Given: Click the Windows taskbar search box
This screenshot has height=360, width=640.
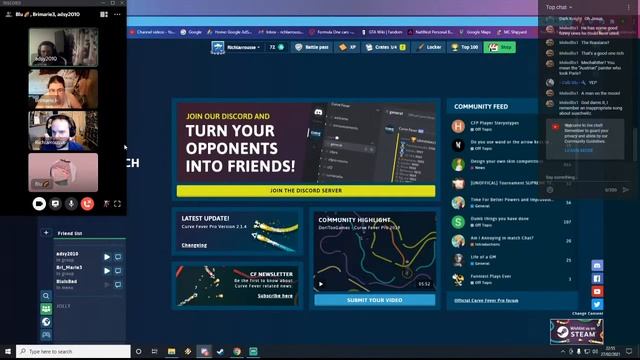Looking at the screenshot, I should tap(73, 351).
